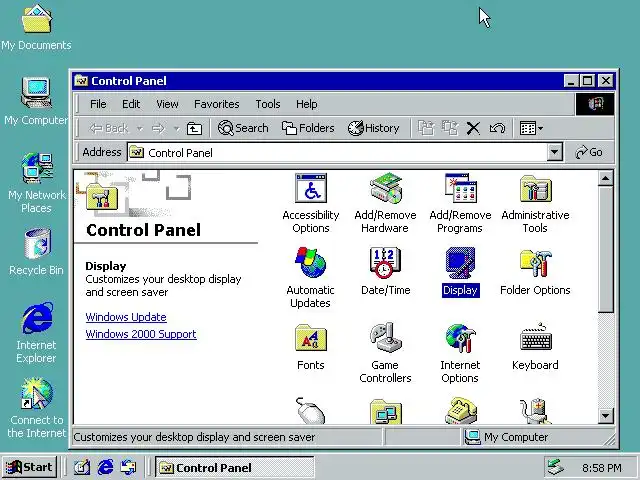This screenshot has width=640, height=480.
Task: Expand the Address bar dropdown
Action: tap(554, 152)
